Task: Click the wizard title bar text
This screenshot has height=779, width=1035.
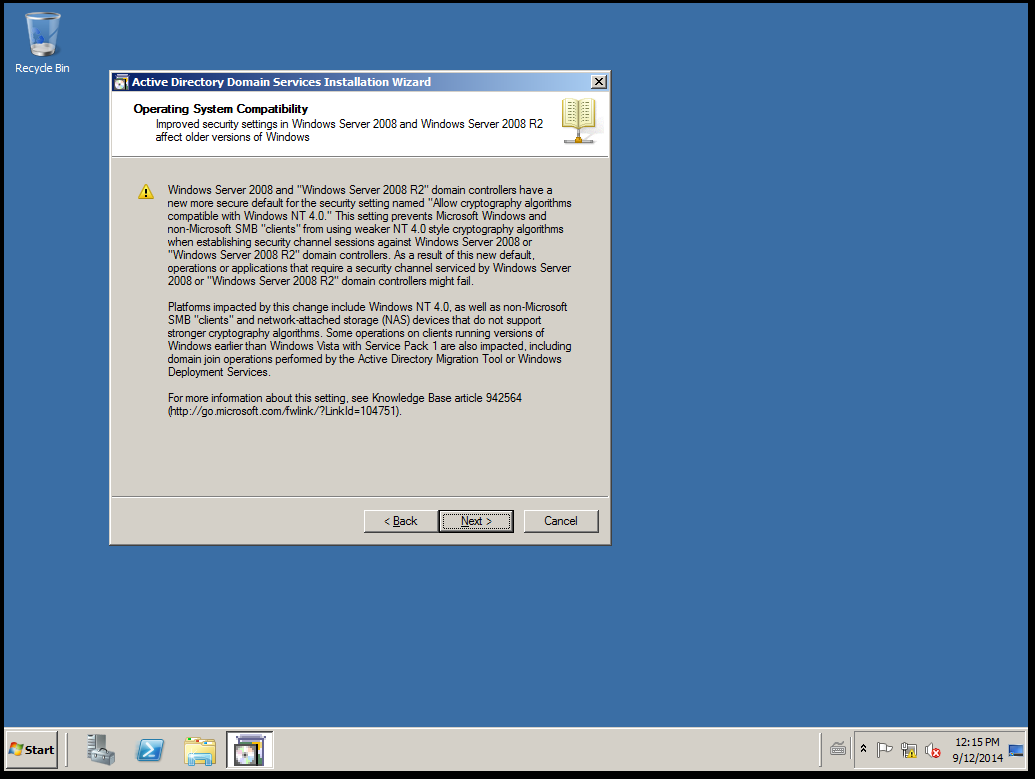Action: pos(281,82)
